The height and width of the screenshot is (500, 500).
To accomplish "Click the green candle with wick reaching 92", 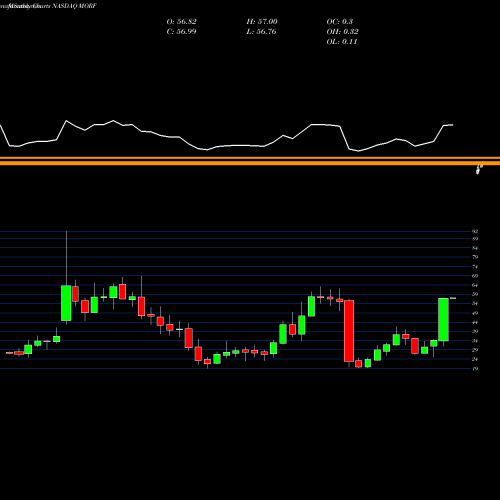I will coord(66,303).
